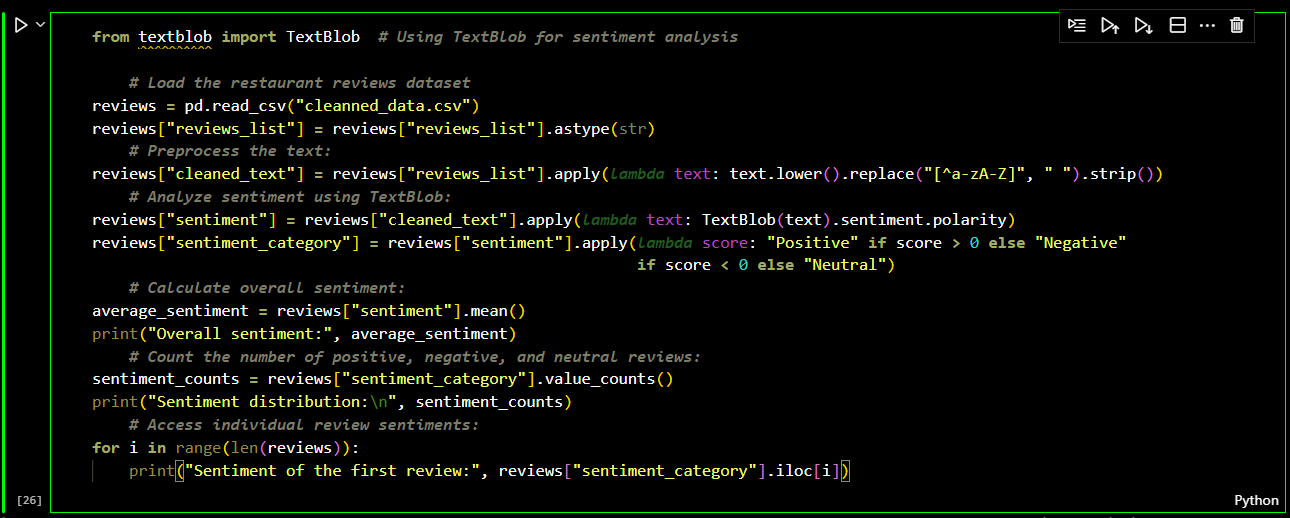Open the More Actions ellipsis menu
The image size is (1290, 518).
(x=1207, y=26)
